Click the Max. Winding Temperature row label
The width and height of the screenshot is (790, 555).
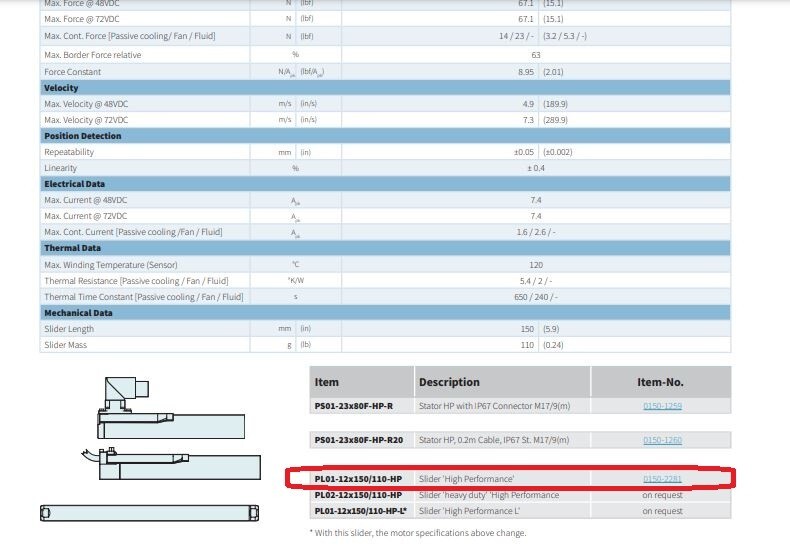coord(110,265)
